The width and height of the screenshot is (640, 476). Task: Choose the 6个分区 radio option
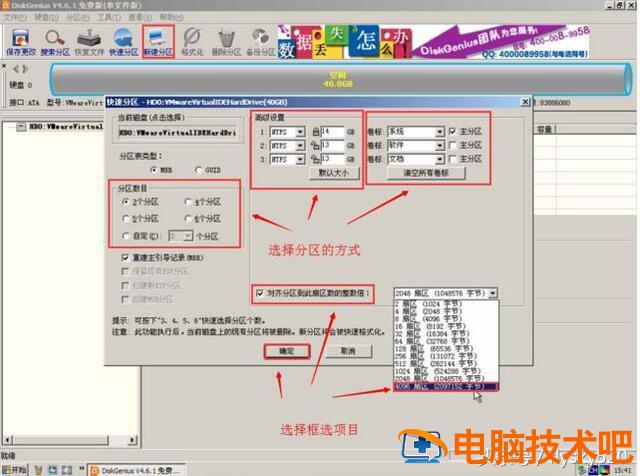pos(188,219)
